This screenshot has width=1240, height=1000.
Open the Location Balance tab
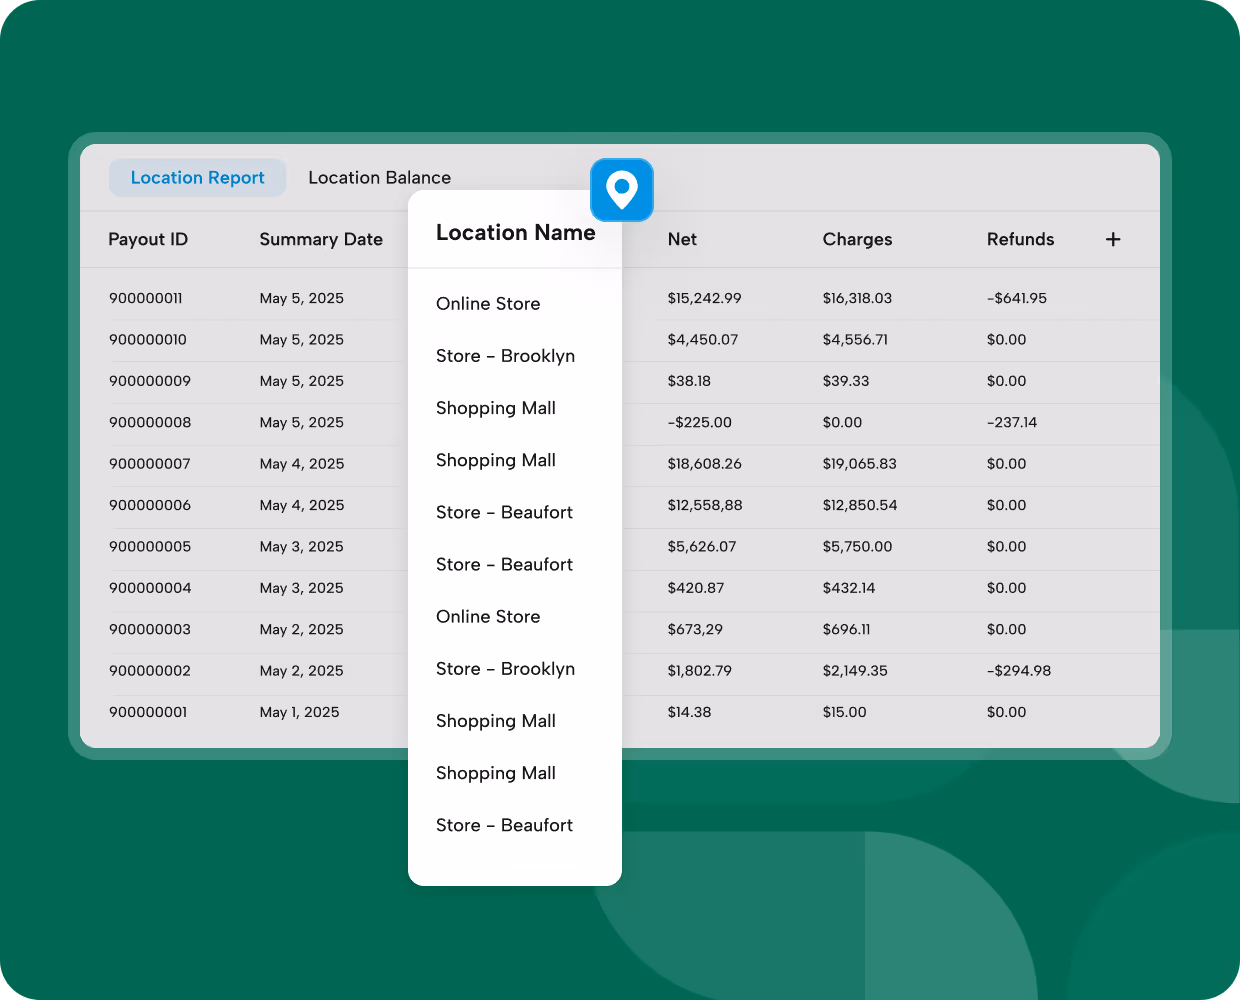[x=379, y=177]
